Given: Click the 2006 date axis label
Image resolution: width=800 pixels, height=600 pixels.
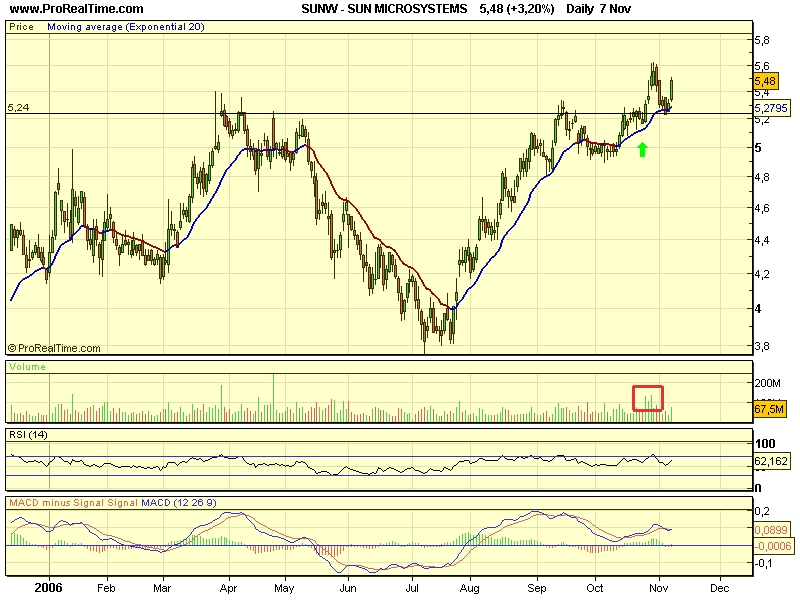Looking at the screenshot, I should 48,588.
